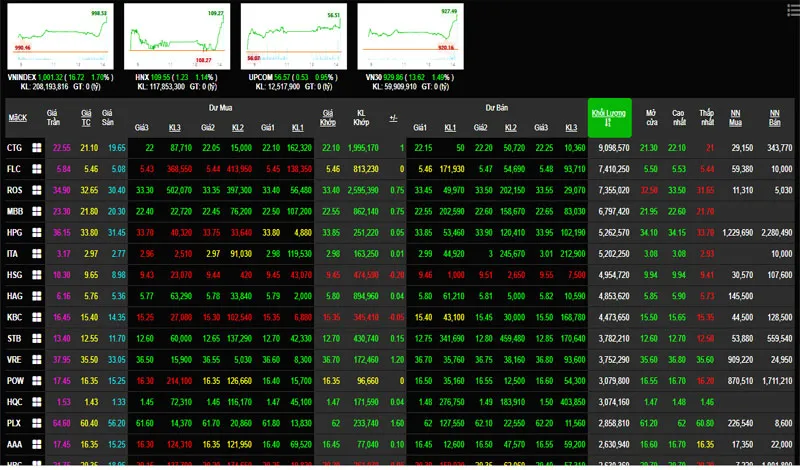Open the grid icon beside POW
This screenshot has width=800, height=470.
(x=37, y=381)
